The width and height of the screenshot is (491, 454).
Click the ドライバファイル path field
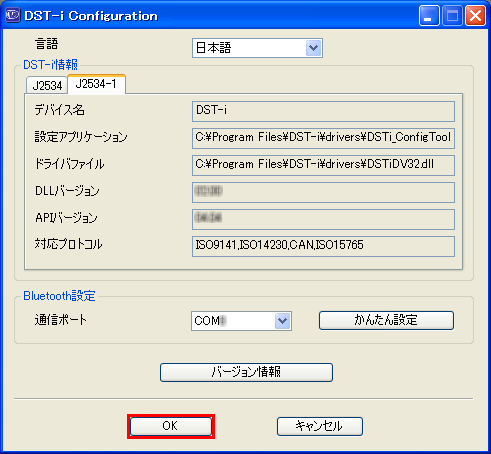point(323,165)
